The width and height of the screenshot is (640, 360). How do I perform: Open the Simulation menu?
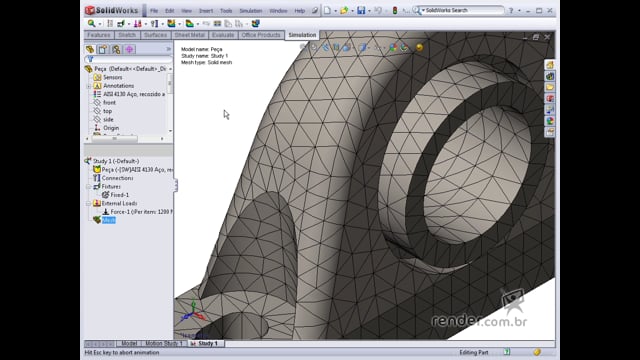coord(251,11)
